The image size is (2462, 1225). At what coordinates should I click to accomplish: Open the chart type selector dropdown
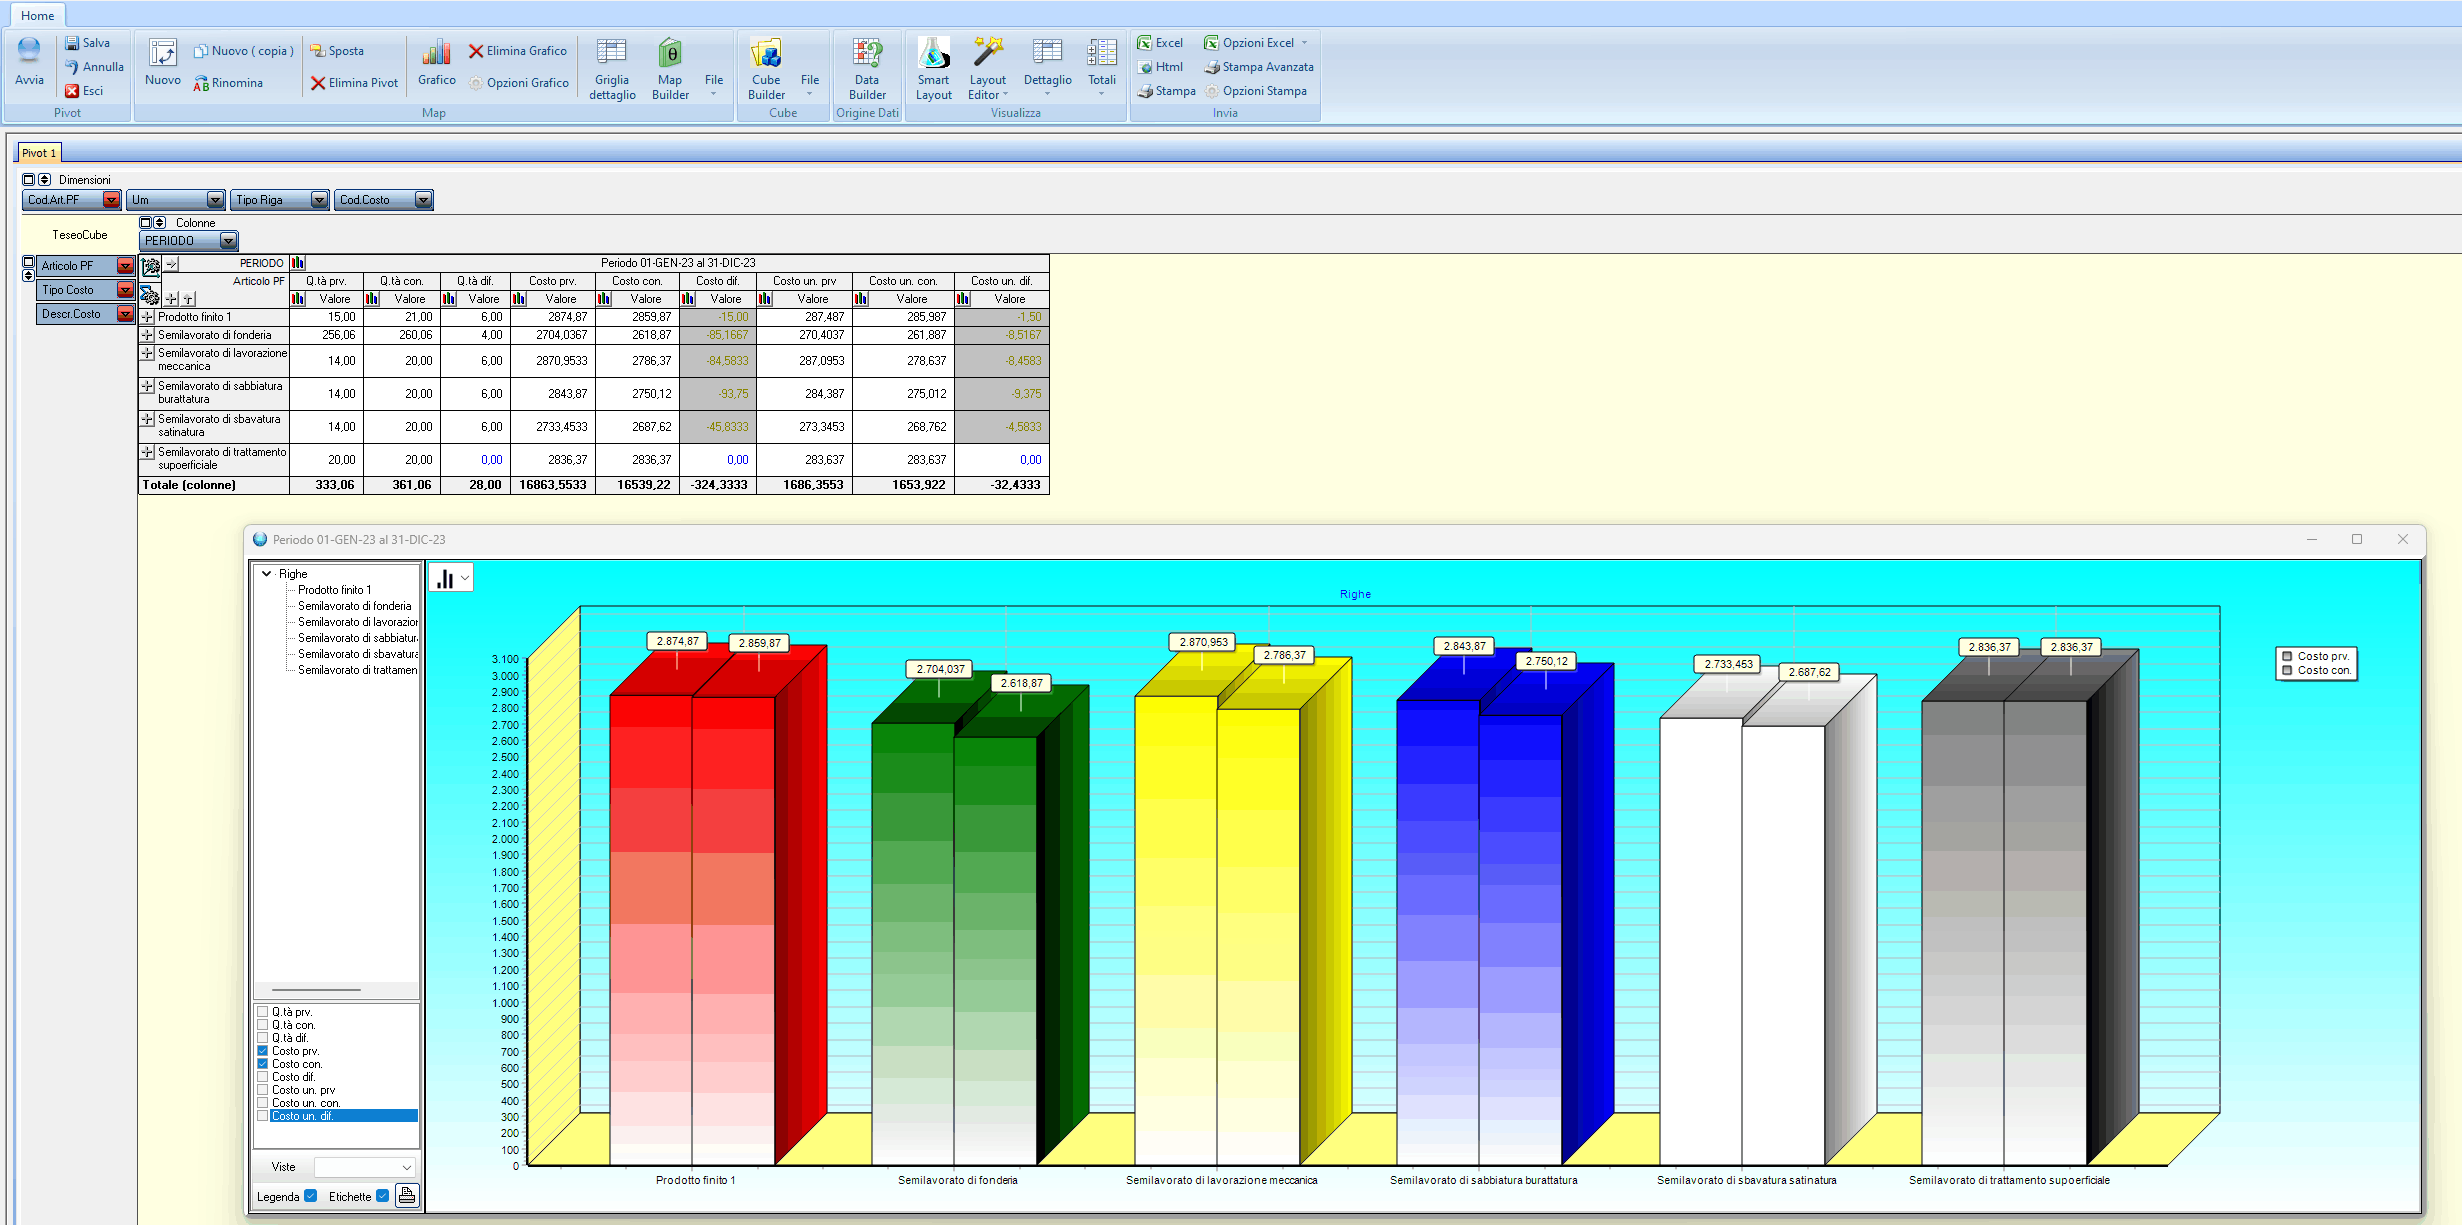tap(451, 577)
